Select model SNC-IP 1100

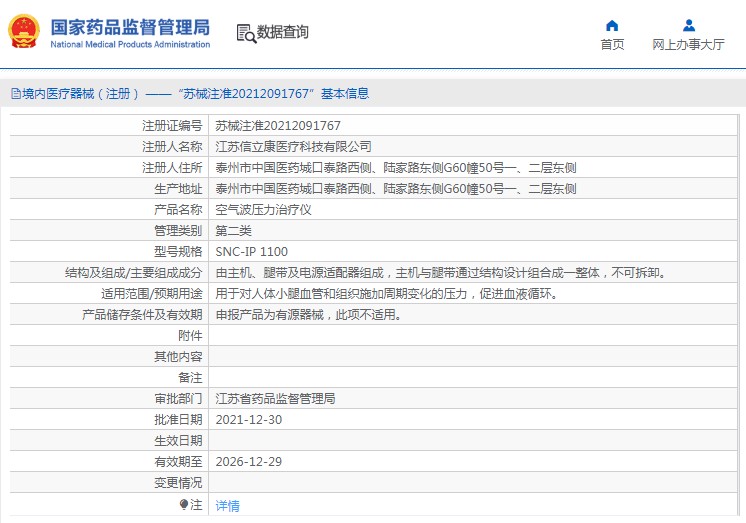(251, 251)
